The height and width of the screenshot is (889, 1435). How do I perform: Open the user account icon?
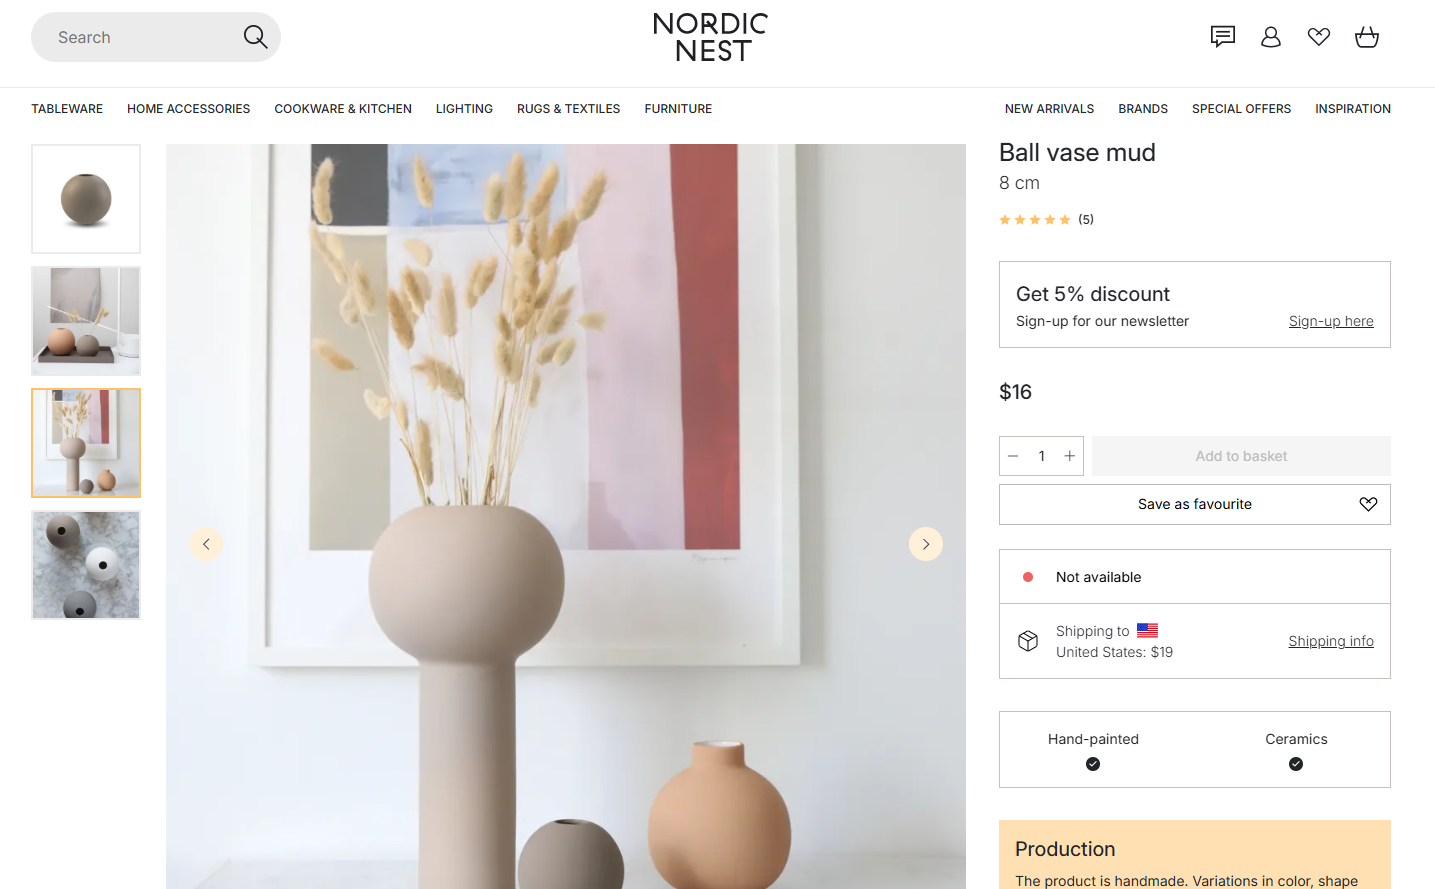pos(1271,37)
